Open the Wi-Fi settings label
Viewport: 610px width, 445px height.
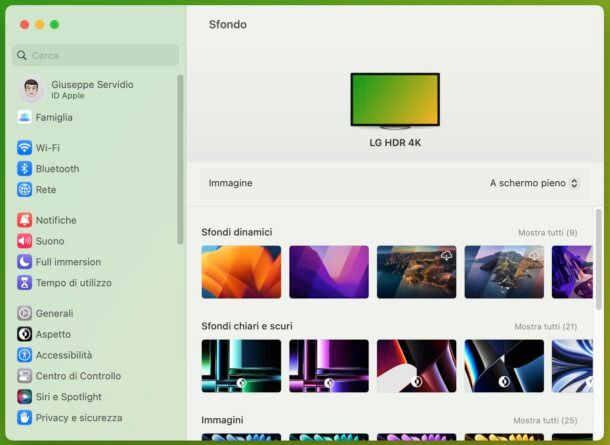click(x=48, y=148)
